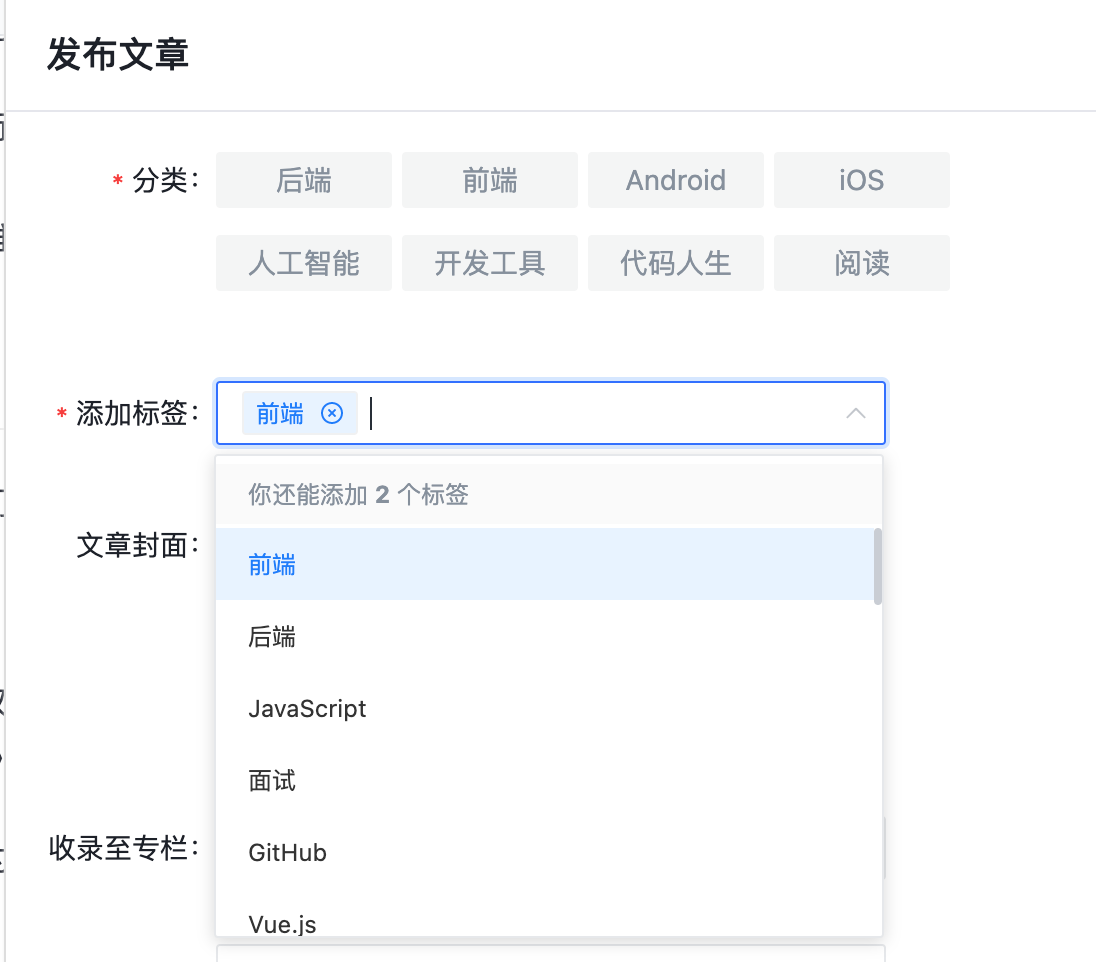Click the selected 前端 tag chip

click(281, 413)
